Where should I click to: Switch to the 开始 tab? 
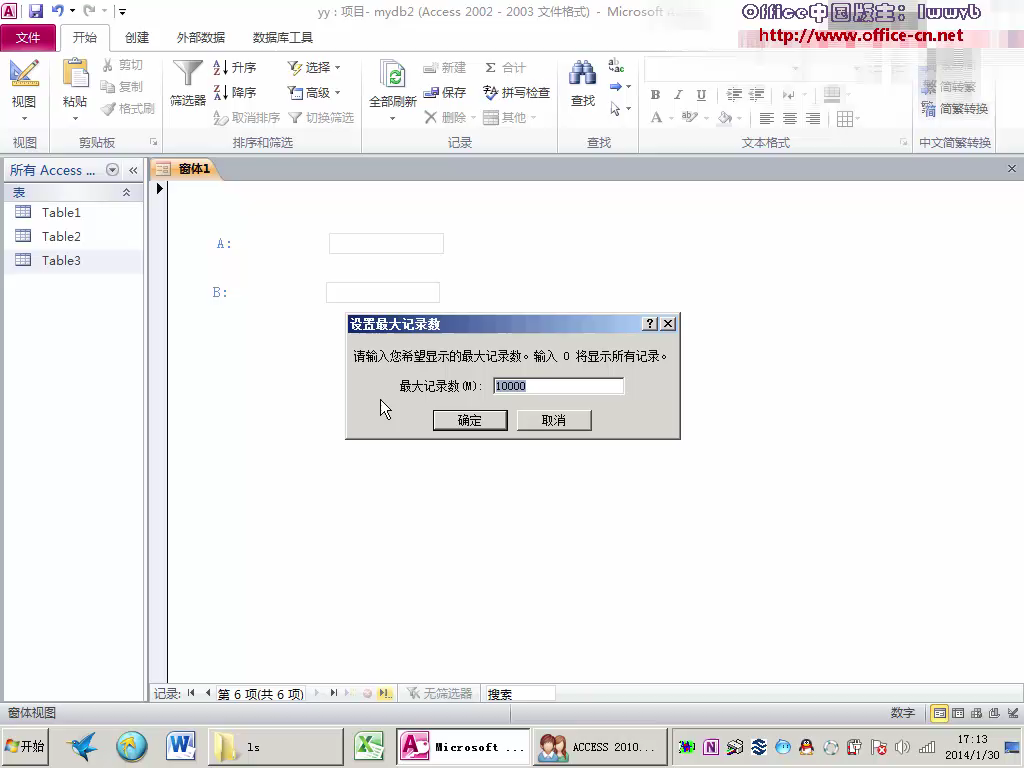pyautogui.click(x=85, y=37)
